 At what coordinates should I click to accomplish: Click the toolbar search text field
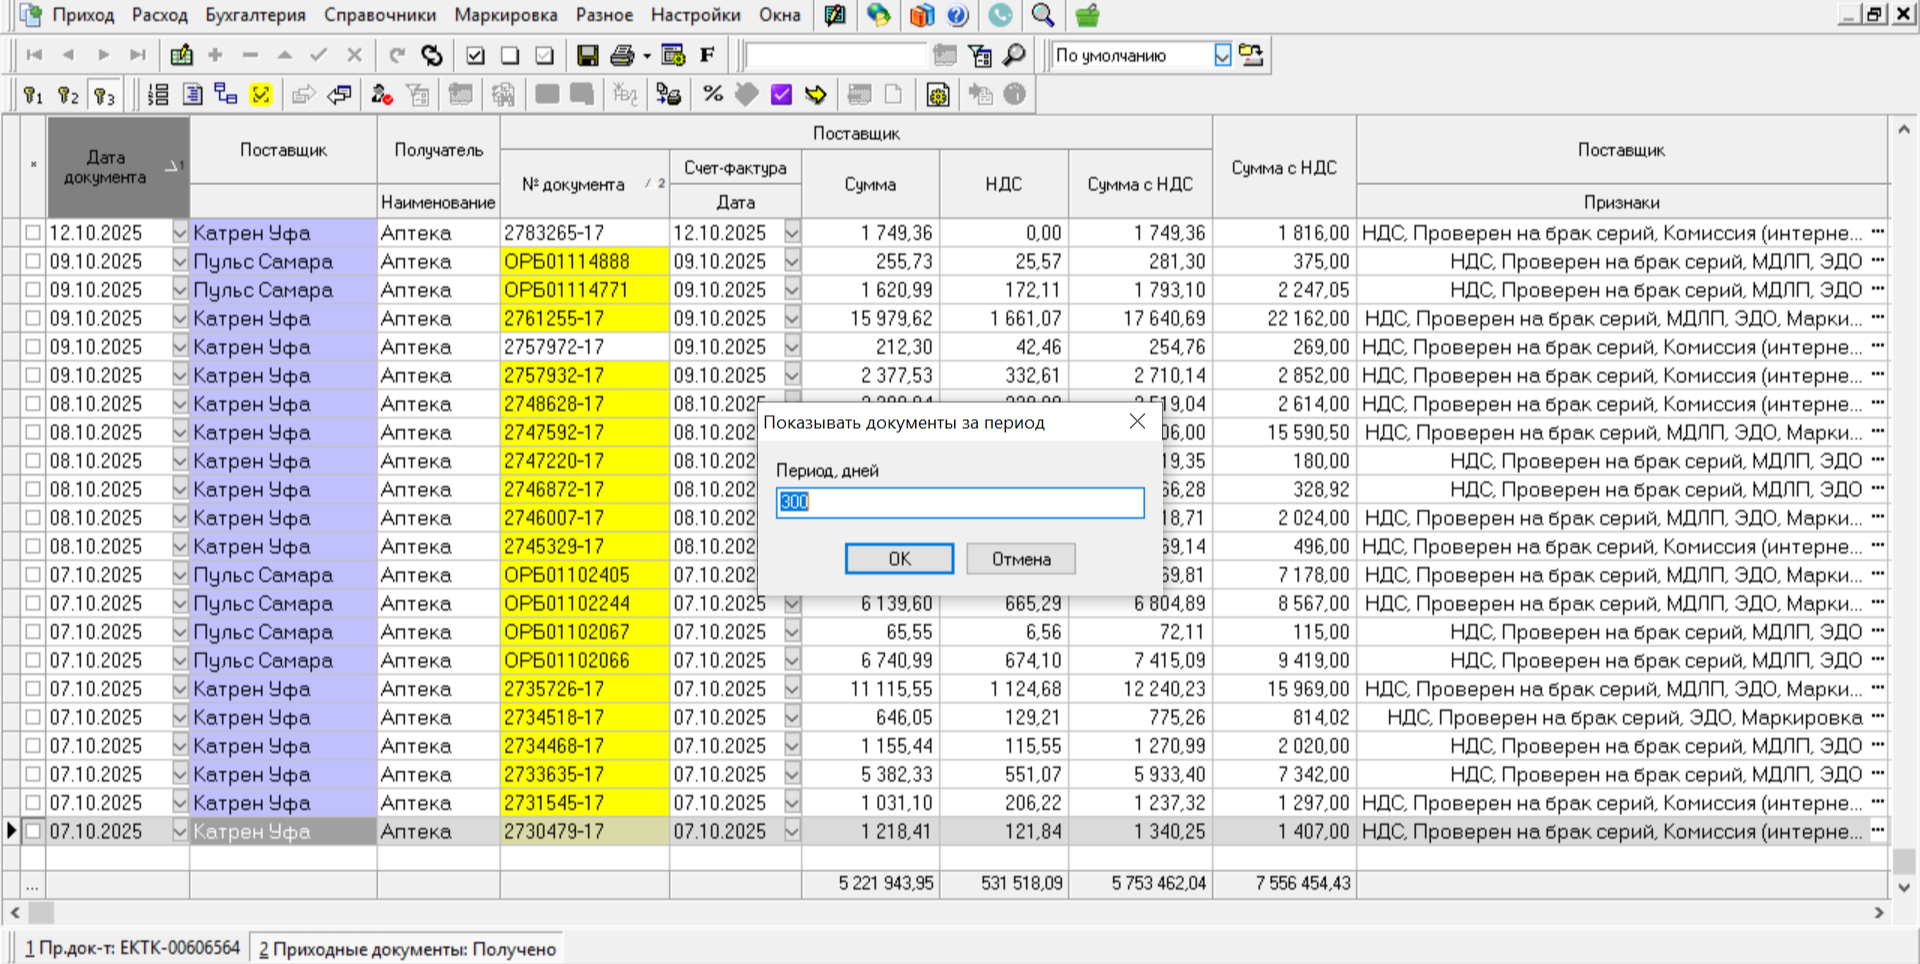pos(836,55)
